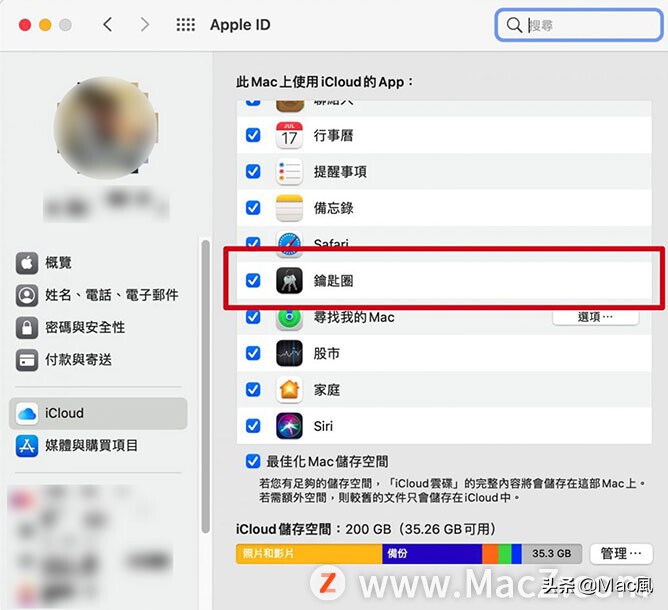Click the sidebar vertical scrollbar
This screenshot has width=668, height=610.
[205, 386]
